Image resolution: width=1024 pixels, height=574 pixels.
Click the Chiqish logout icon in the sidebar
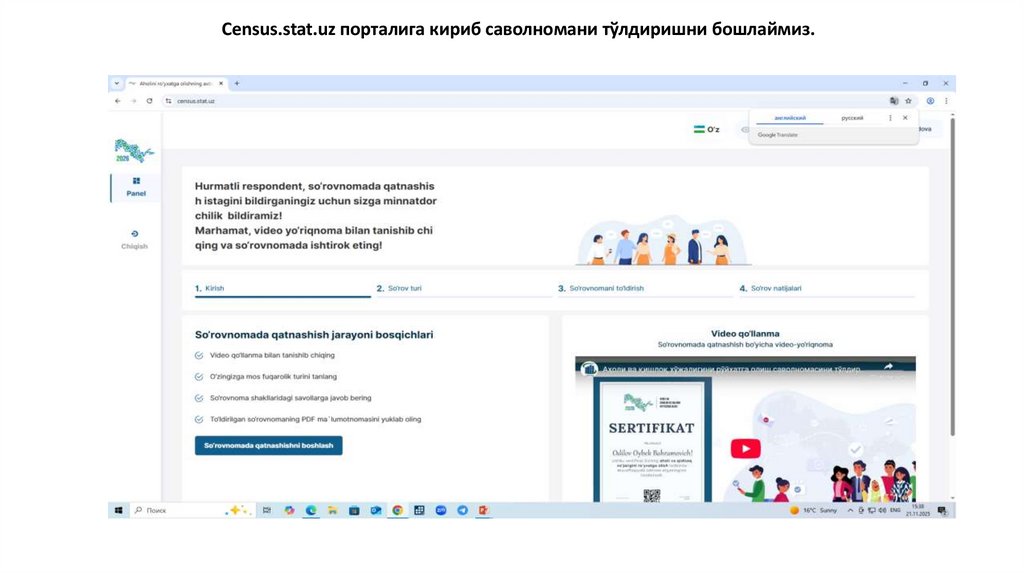click(x=135, y=234)
